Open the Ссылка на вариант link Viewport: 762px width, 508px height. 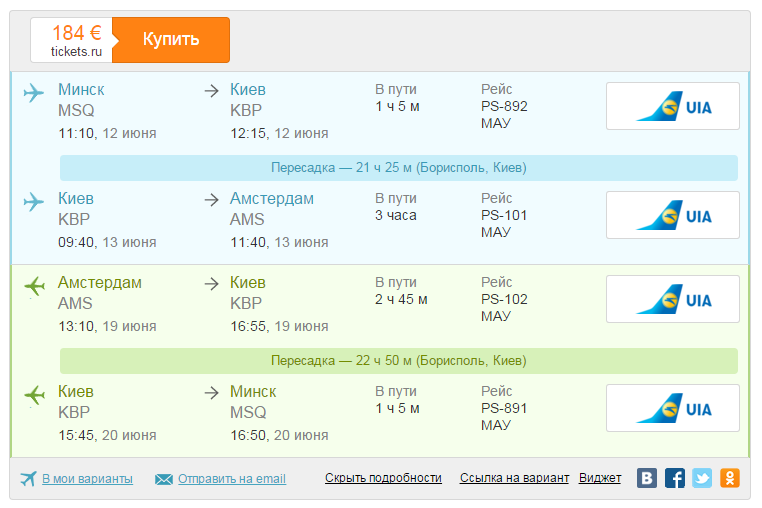coord(514,478)
